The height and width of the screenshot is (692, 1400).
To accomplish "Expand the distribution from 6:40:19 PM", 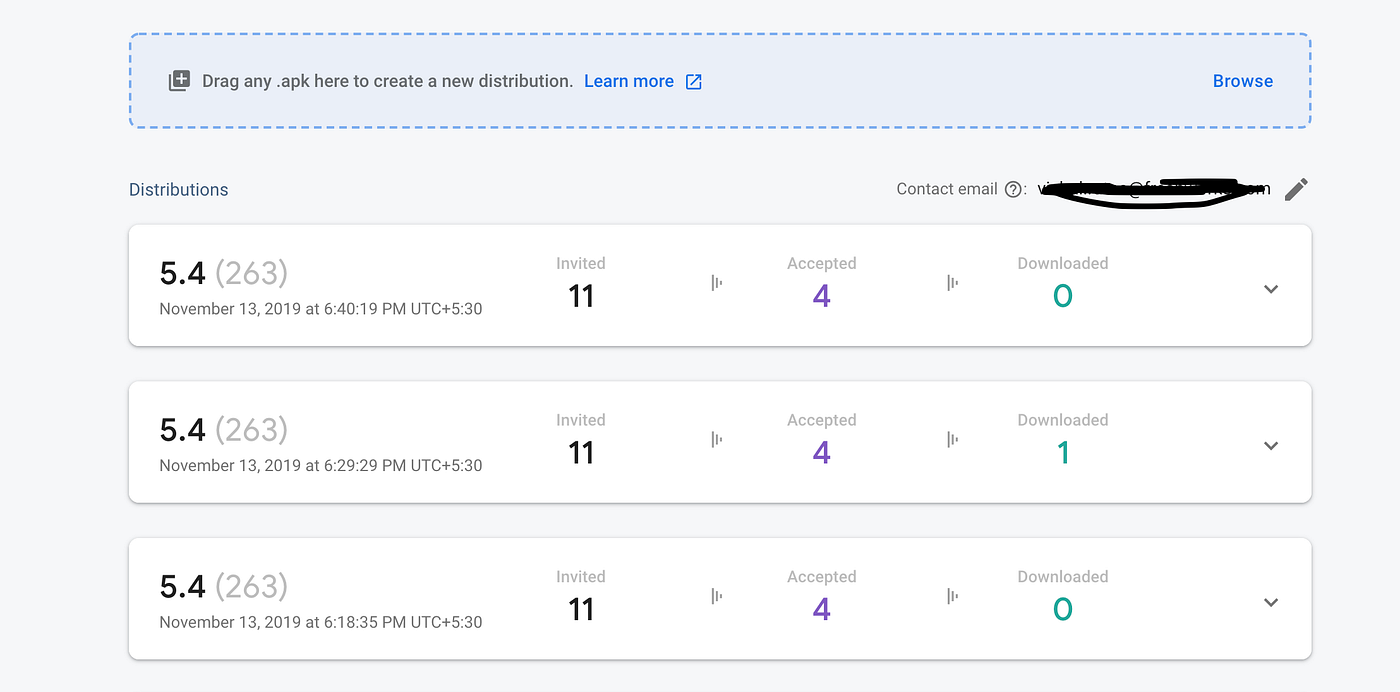I will [1271, 289].
